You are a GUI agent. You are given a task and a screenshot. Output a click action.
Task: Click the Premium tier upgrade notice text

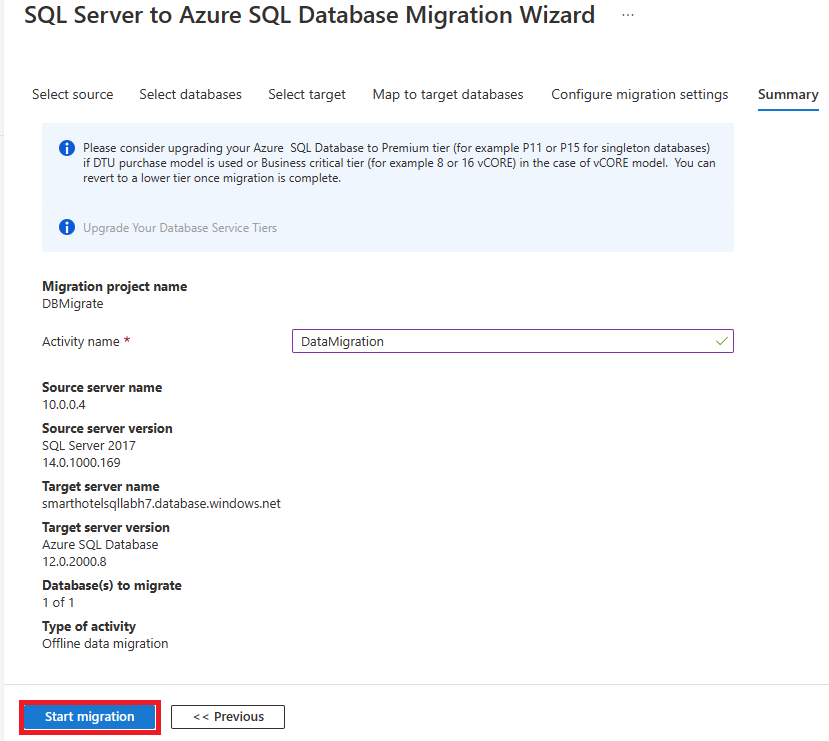pyautogui.click(x=399, y=163)
